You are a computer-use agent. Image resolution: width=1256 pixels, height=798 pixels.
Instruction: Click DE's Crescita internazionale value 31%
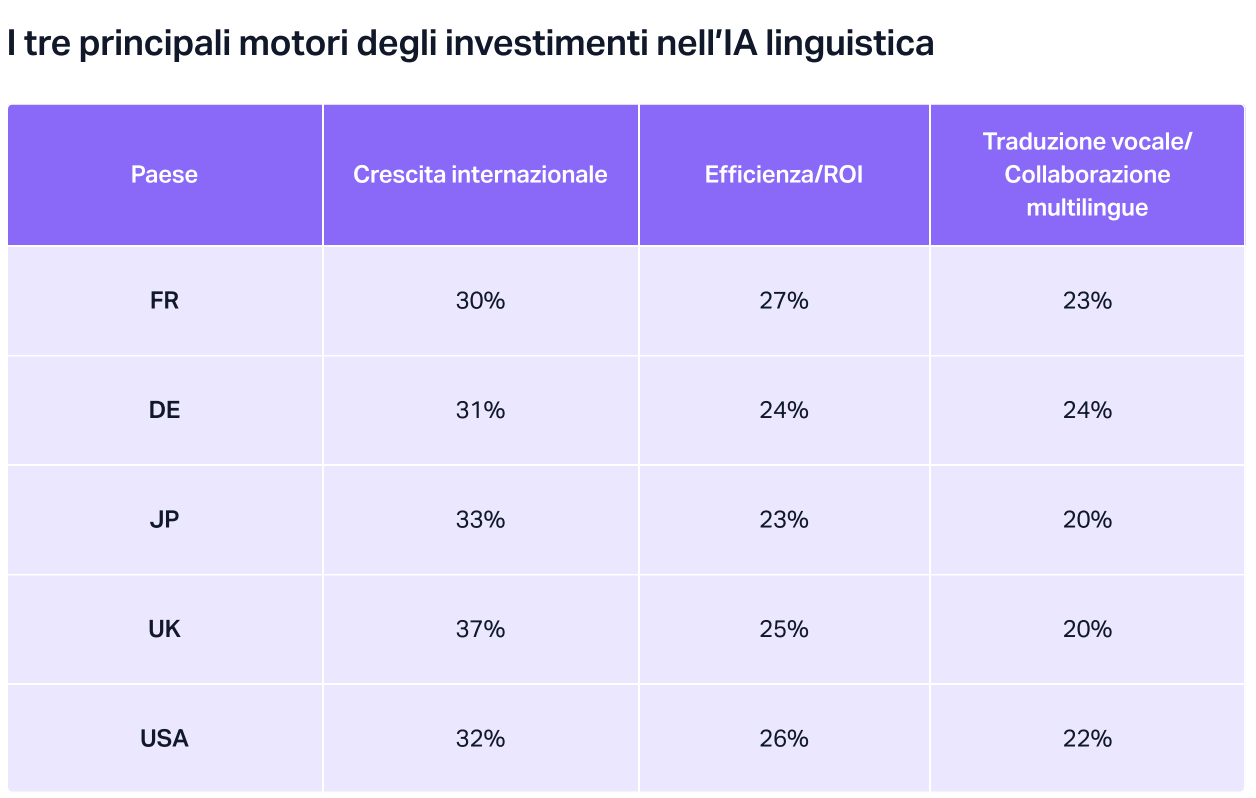[480, 410]
